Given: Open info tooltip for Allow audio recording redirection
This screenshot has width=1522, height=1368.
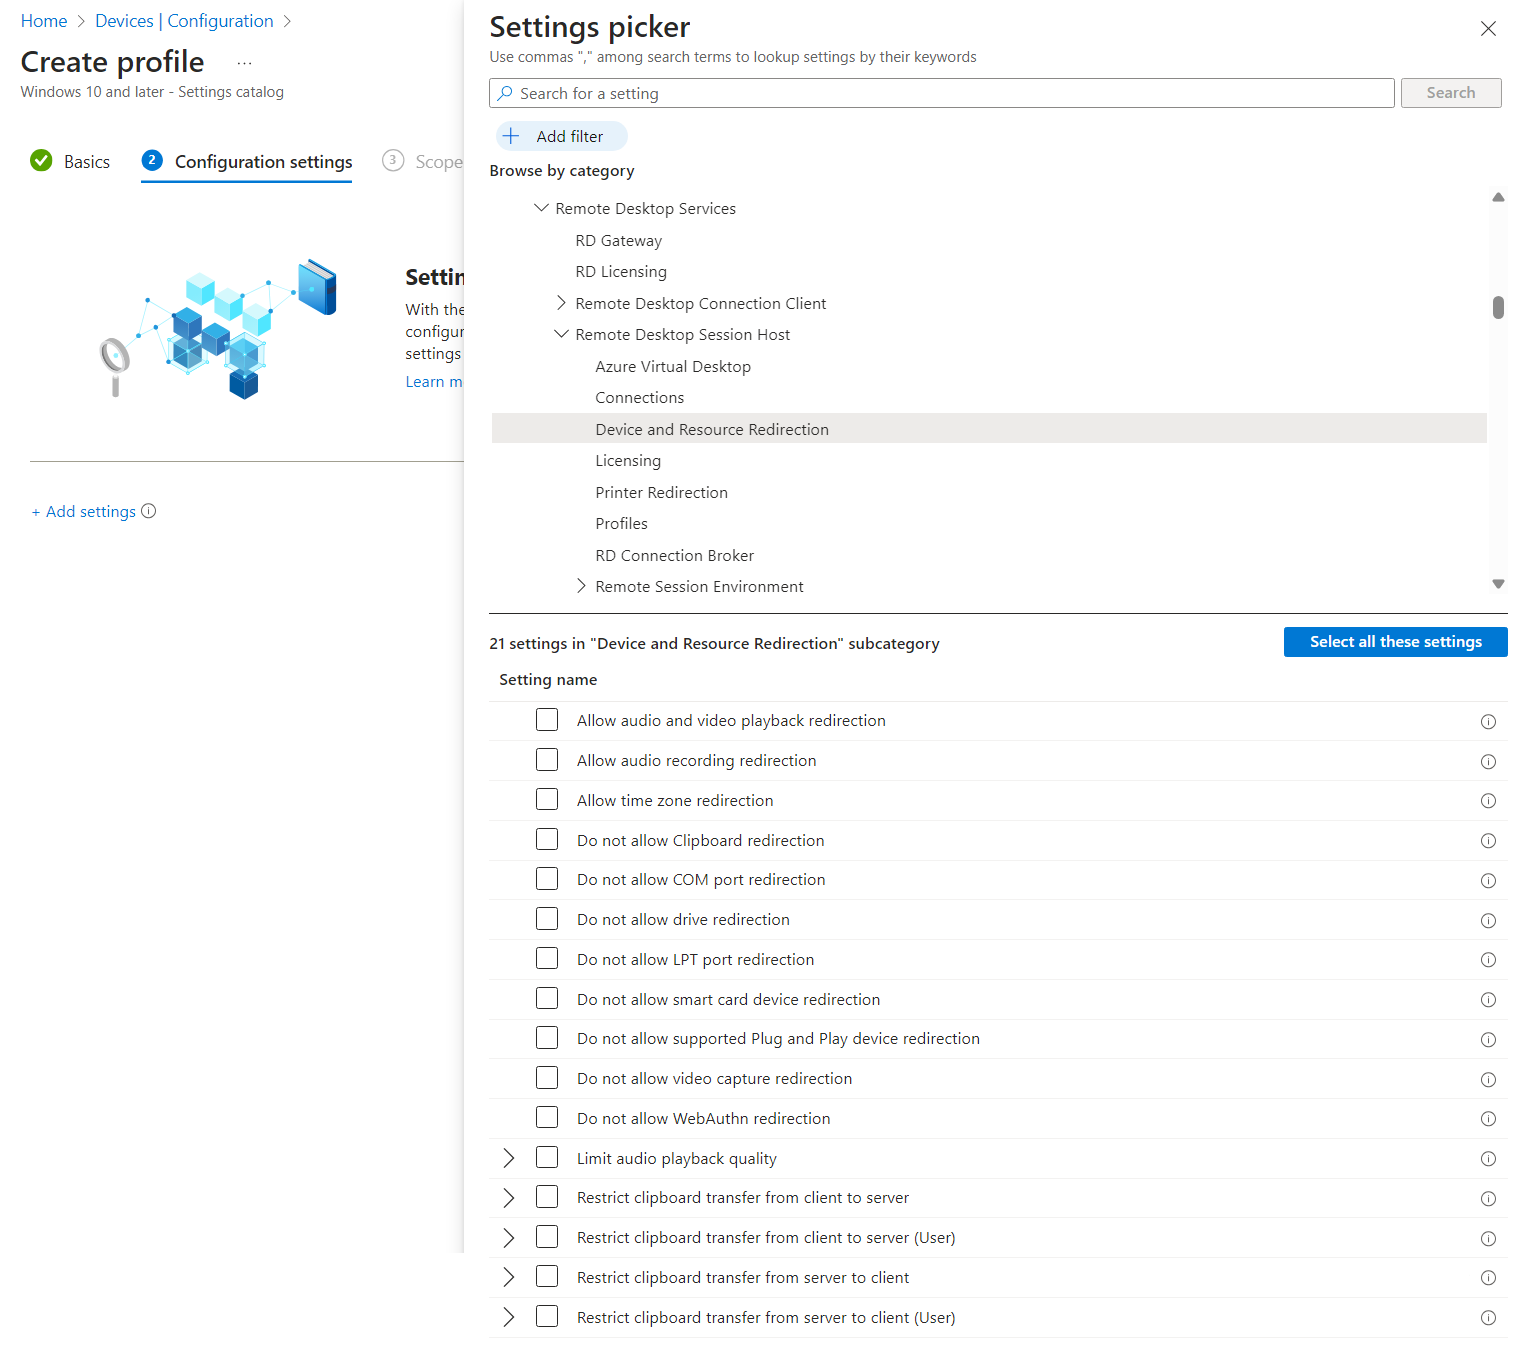Looking at the screenshot, I should (x=1488, y=760).
